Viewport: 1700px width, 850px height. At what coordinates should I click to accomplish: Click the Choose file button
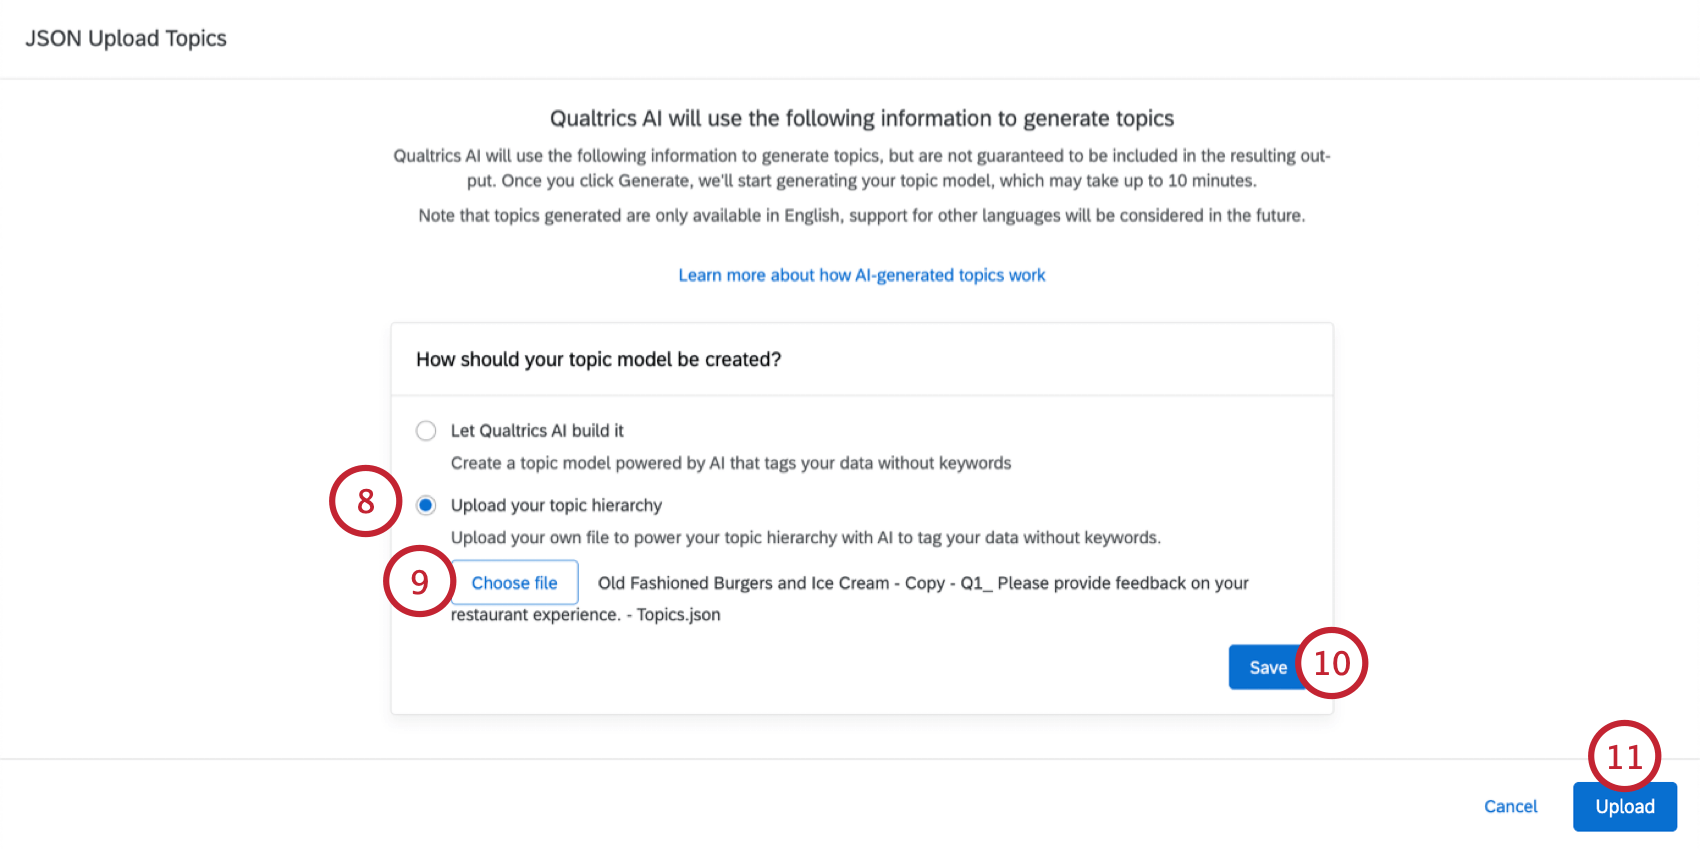click(514, 583)
